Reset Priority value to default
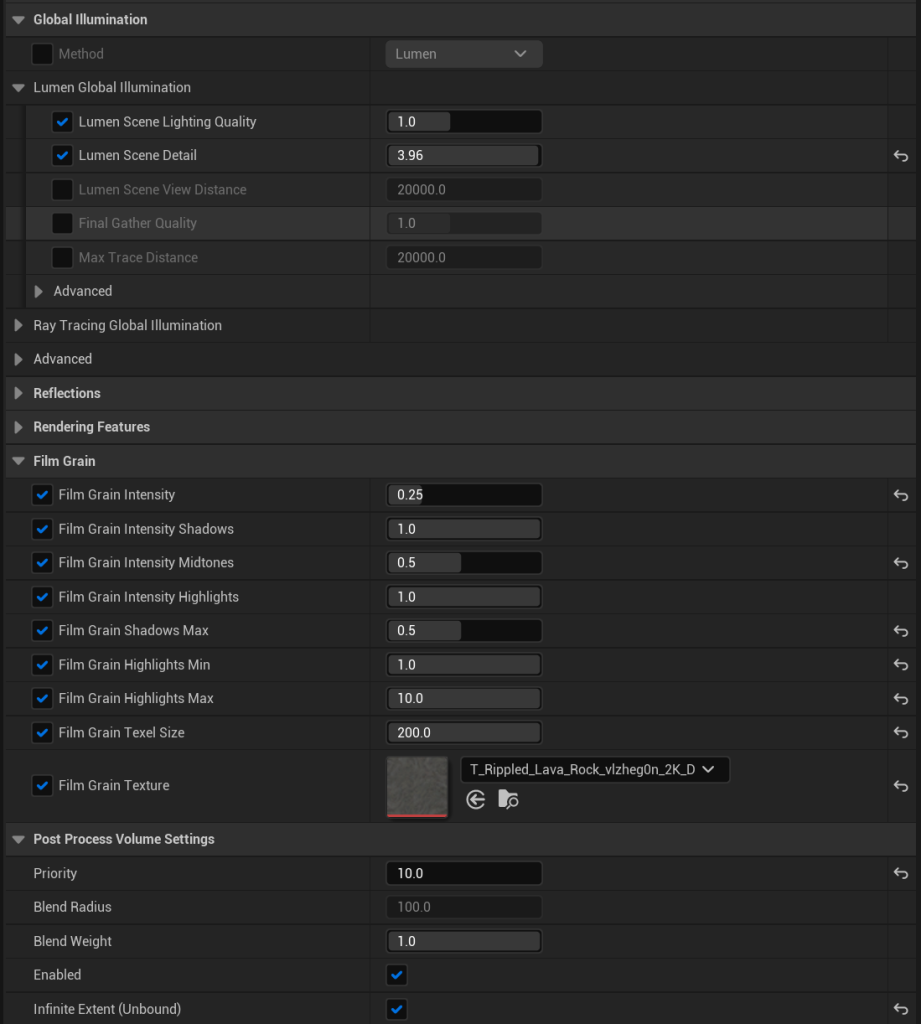Image resolution: width=921 pixels, height=1024 pixels. pyautogui.click(x=900, y=874)
